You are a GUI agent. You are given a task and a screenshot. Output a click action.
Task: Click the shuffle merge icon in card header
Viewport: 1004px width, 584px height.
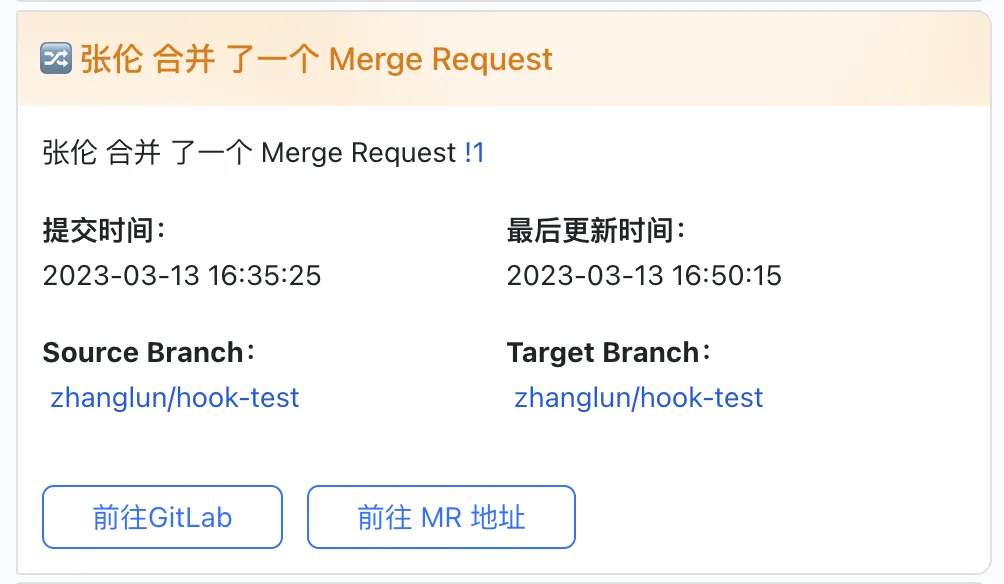(x=55, y=59)
